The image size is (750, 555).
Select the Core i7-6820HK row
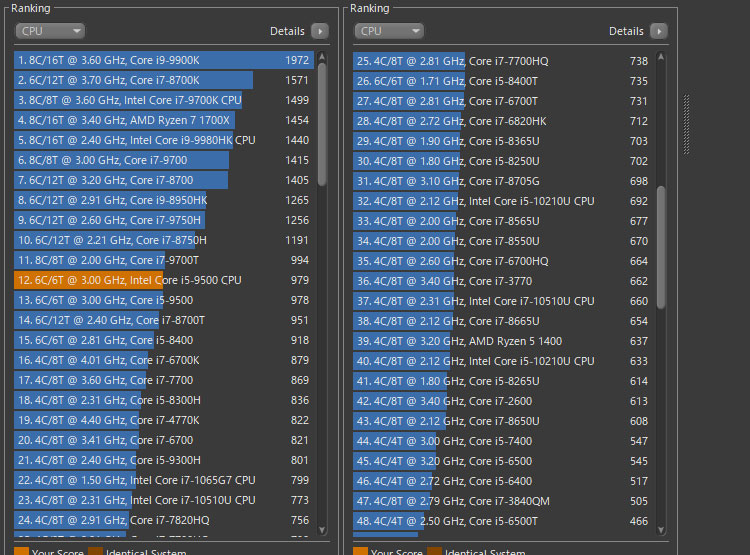coord(503,122)
